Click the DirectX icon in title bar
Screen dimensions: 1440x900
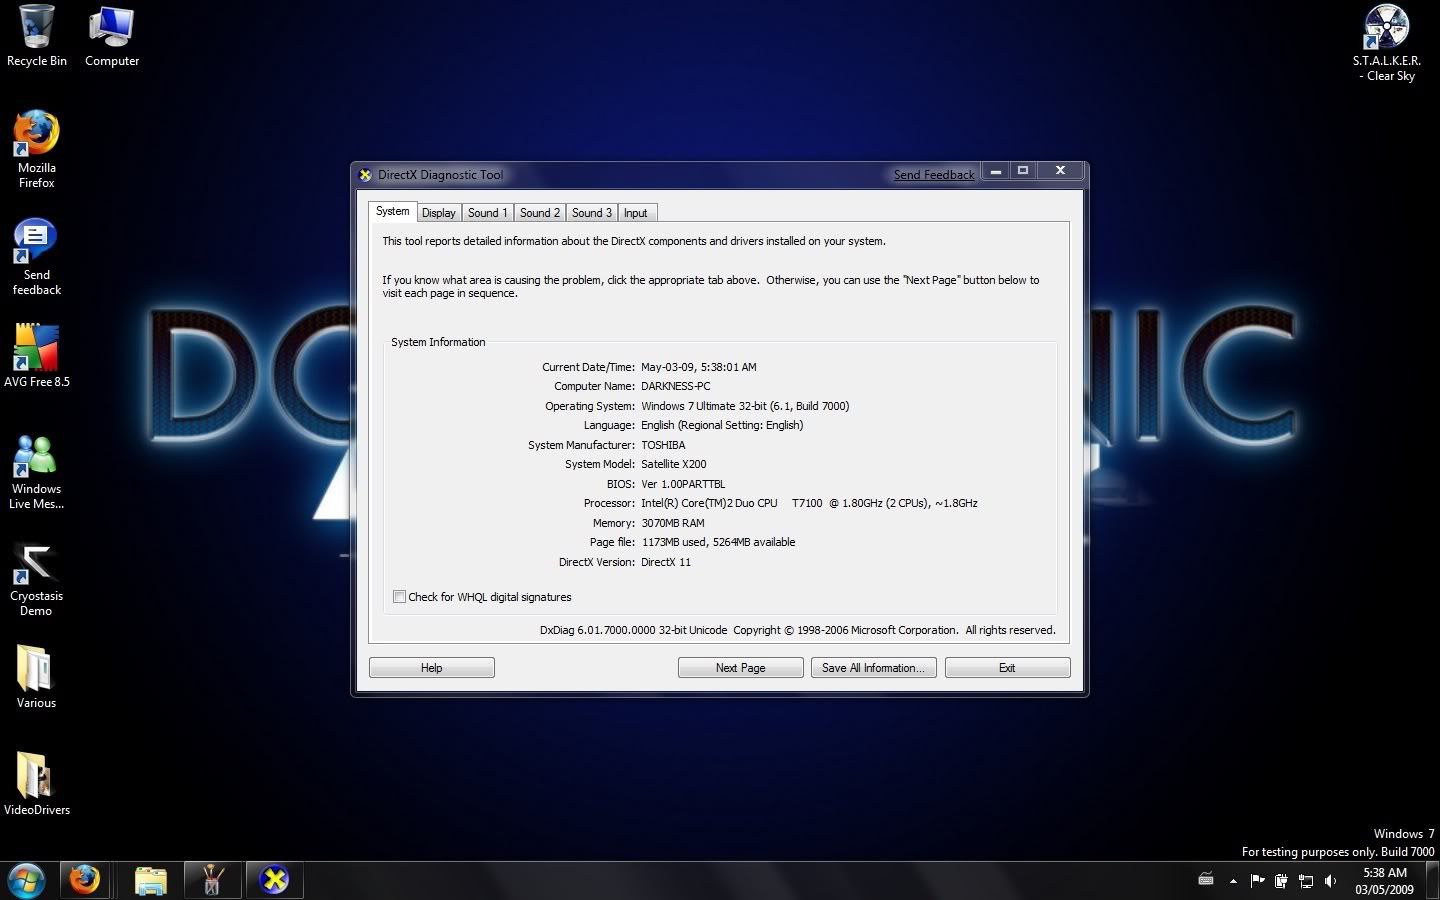click(365, 175)
